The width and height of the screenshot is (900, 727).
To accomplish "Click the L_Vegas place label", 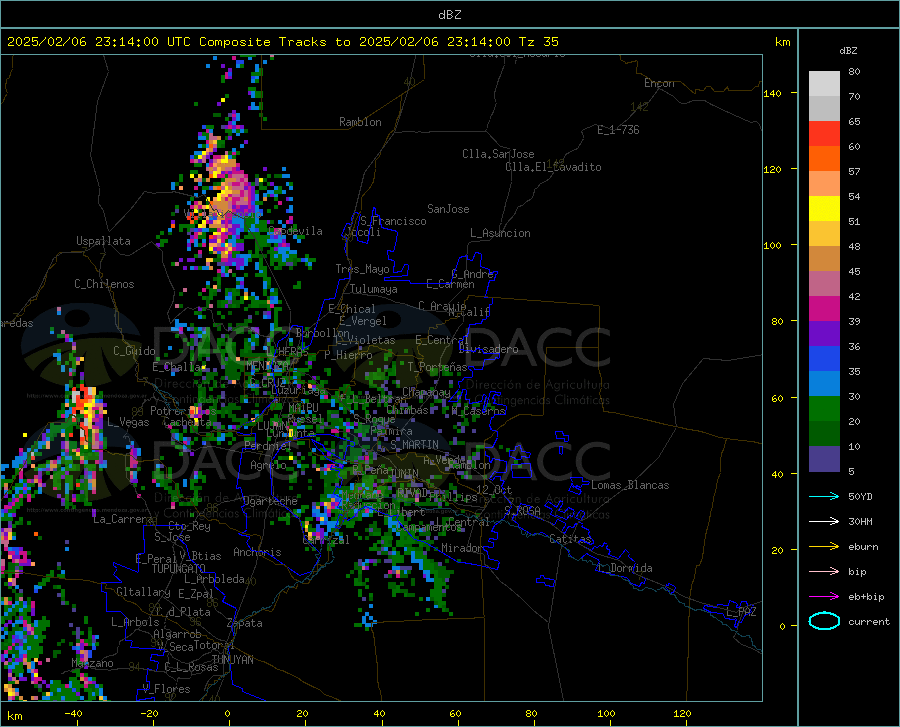I will click(x=128, y=422).
